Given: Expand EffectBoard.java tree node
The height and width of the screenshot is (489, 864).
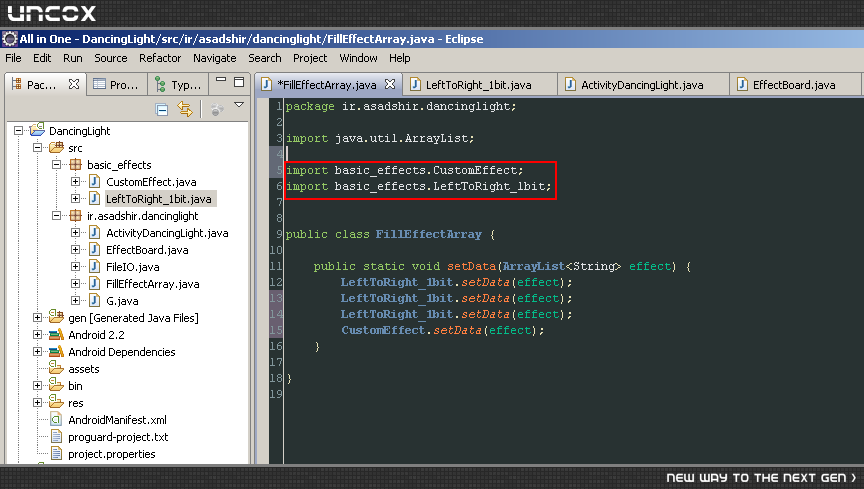Looking at the screenshot, I should (75, 250).
